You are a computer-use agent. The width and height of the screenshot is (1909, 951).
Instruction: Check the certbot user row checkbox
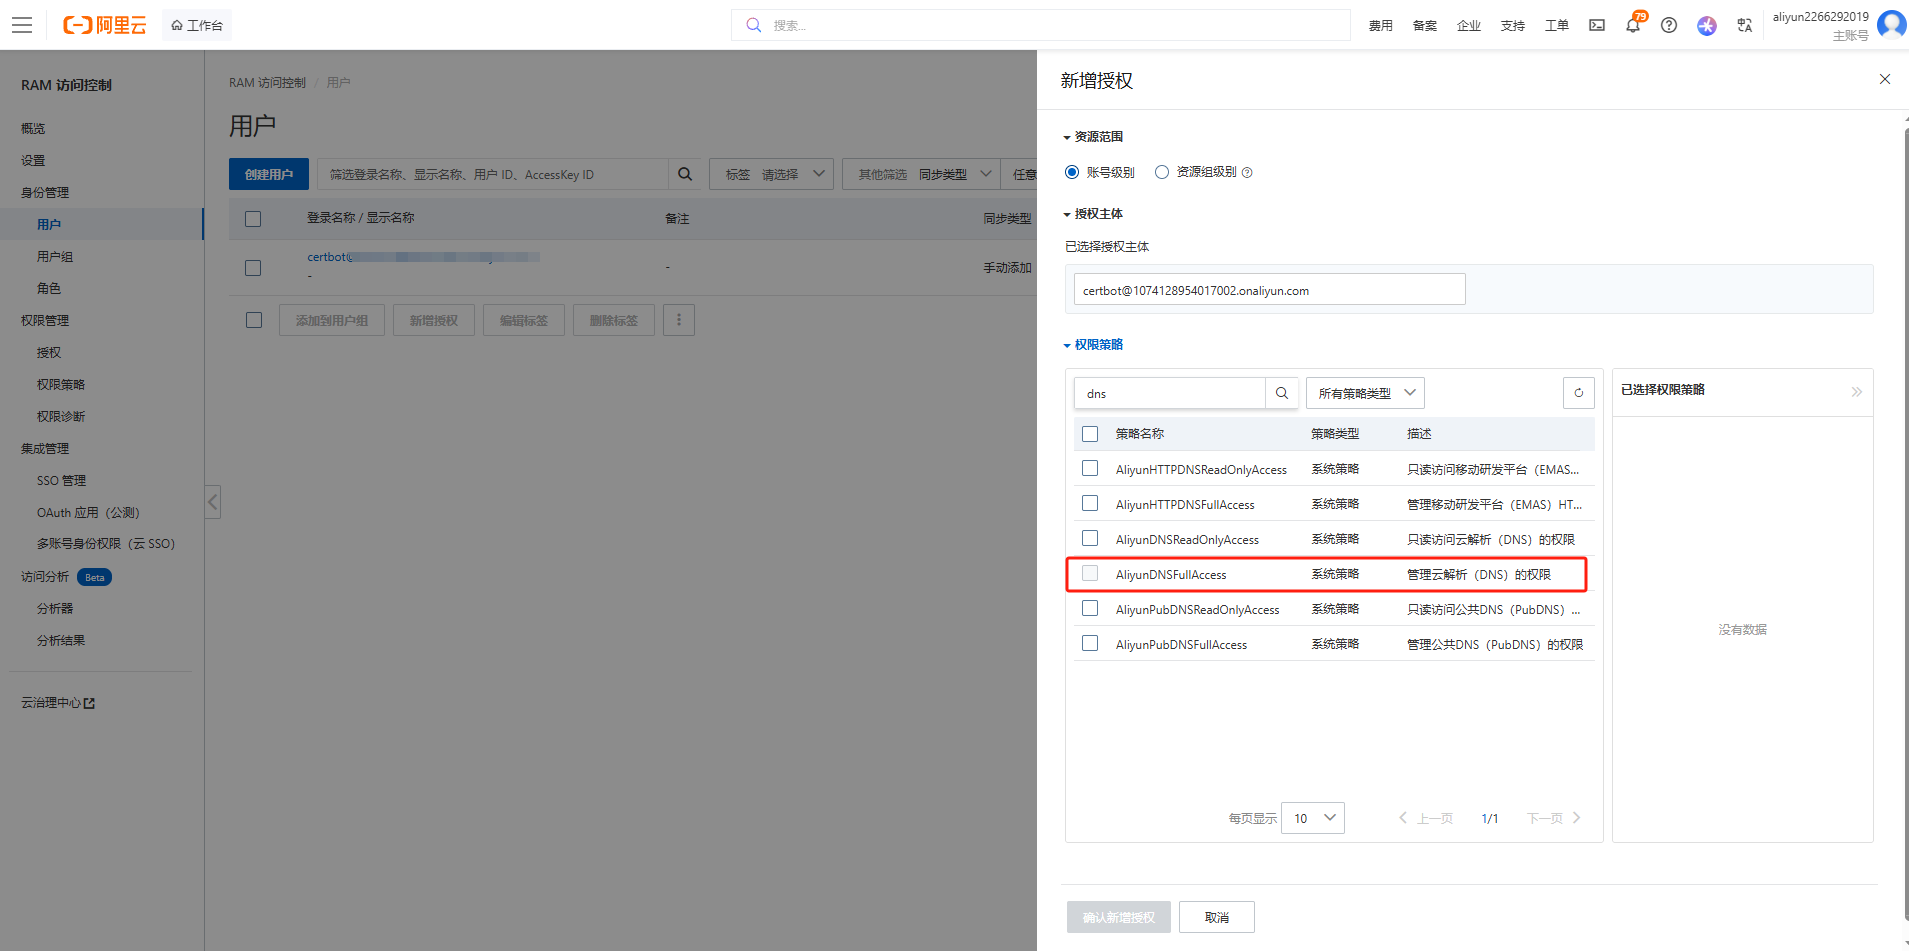[253, 268]
